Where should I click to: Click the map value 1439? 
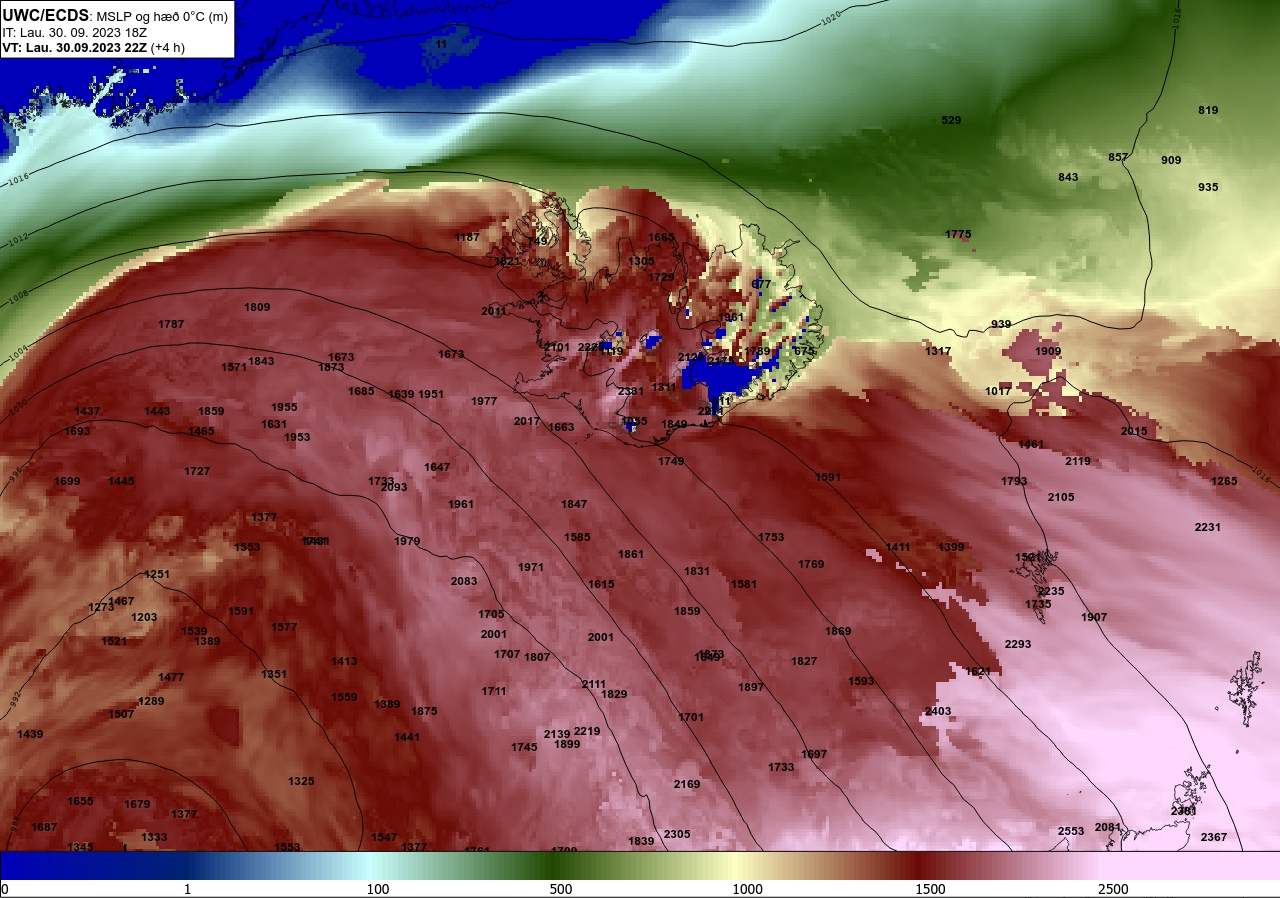tap(30, 734)
